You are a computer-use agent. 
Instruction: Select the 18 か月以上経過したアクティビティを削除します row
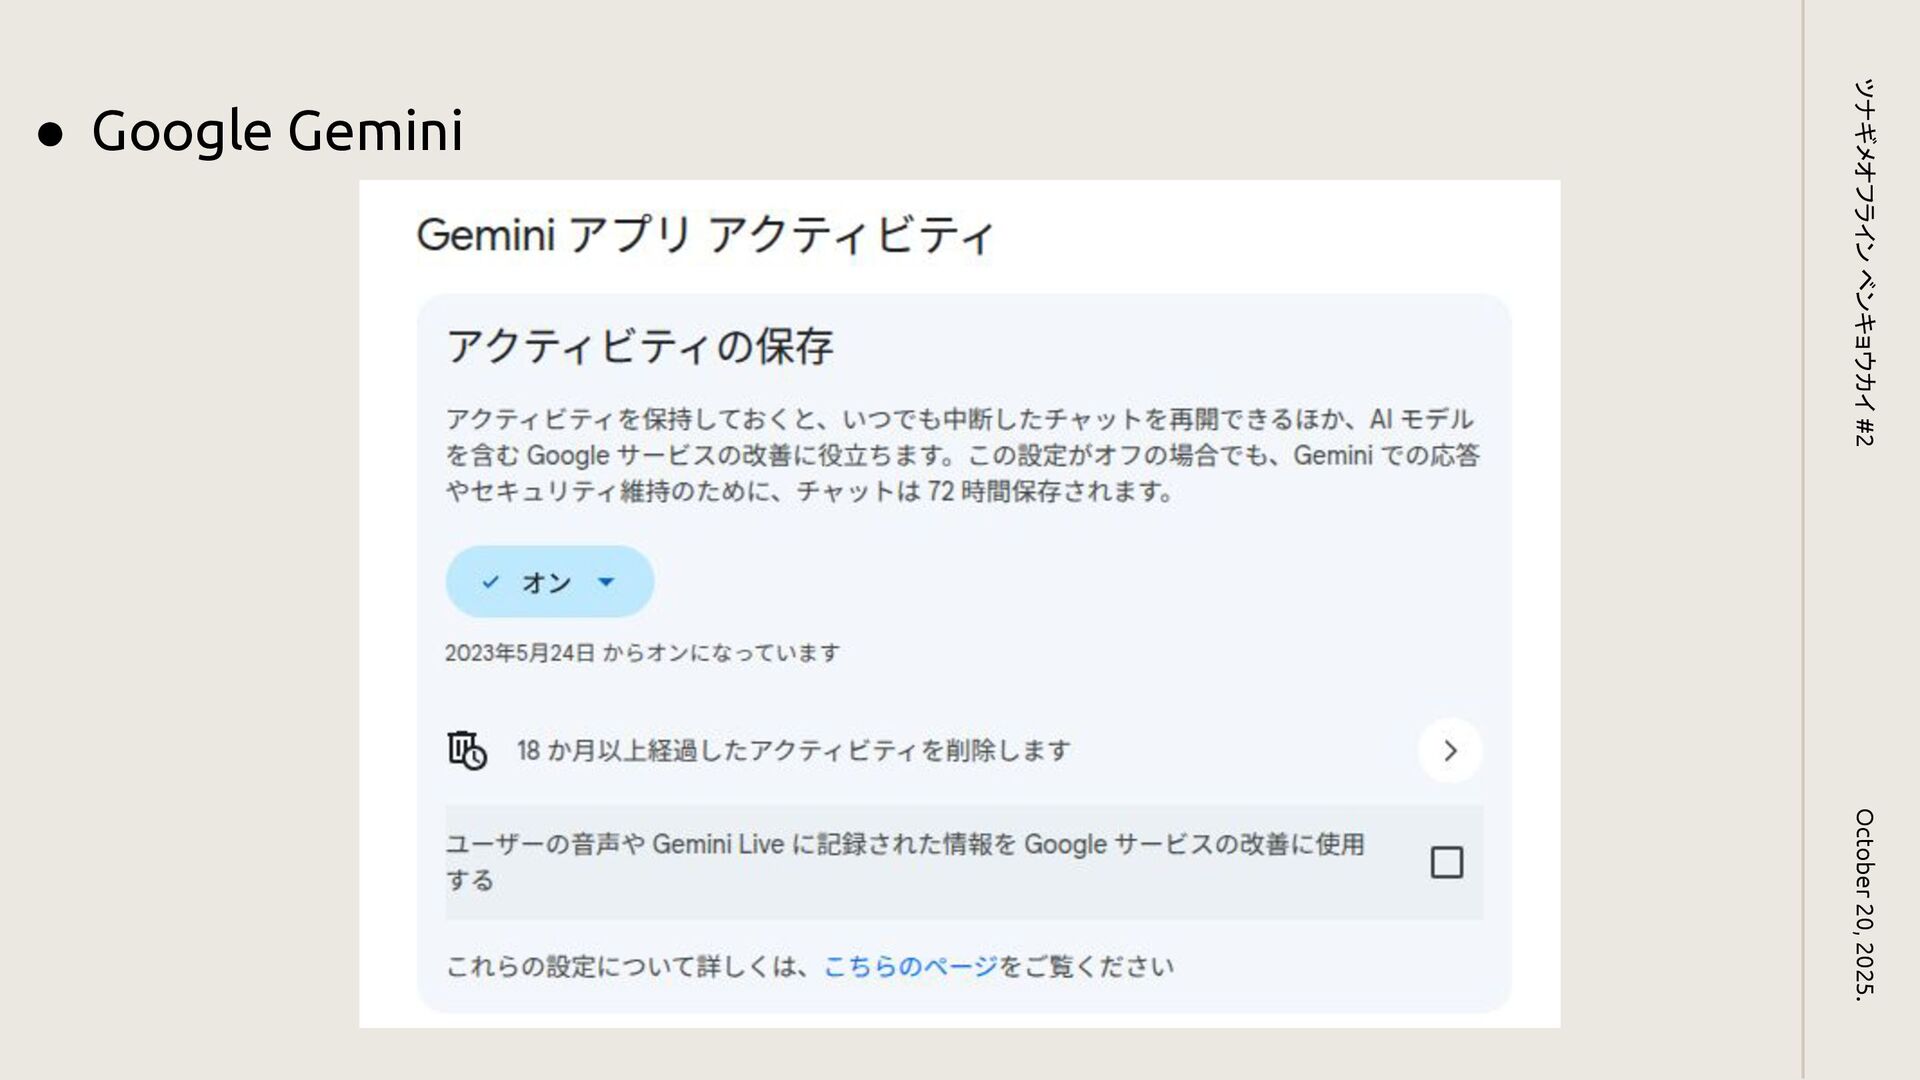pyautogui.click(x=792, y=750)
